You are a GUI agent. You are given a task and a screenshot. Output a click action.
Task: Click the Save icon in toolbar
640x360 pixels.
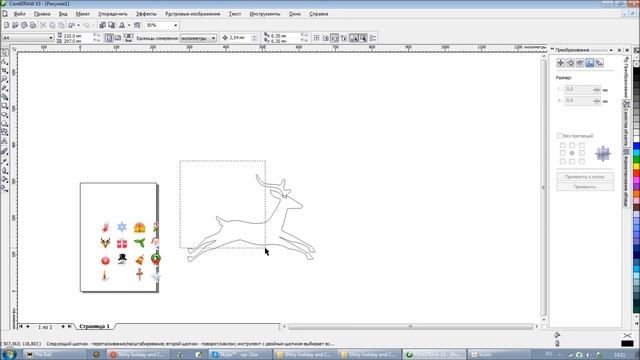pyautogui.click(x=24, y=25)
